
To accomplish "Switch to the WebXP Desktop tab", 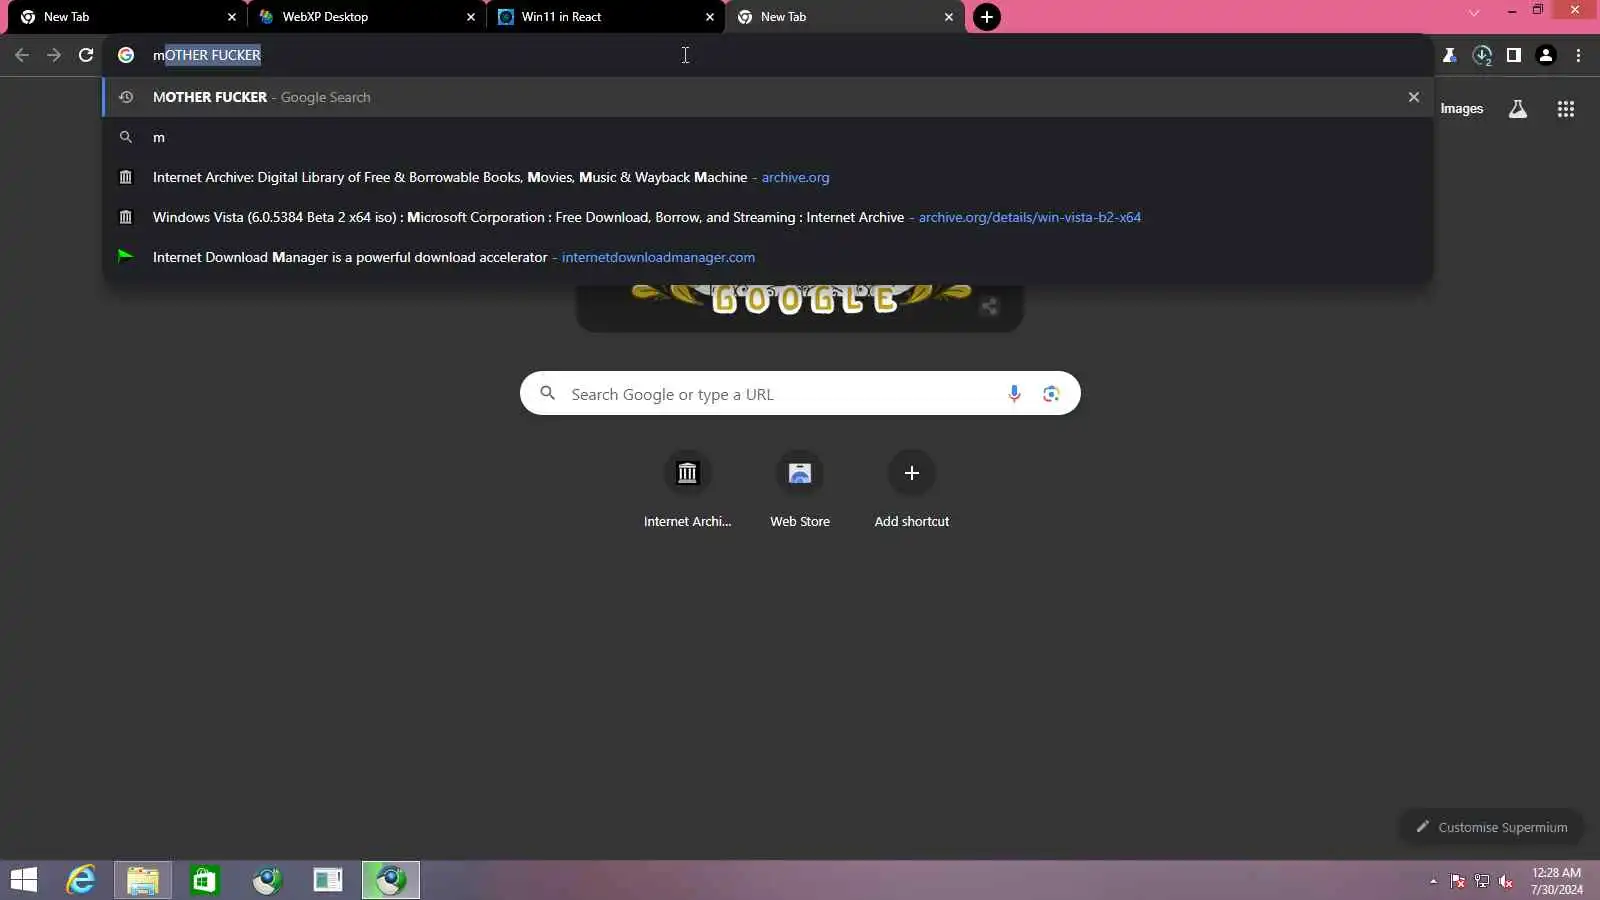I will 366,17.
